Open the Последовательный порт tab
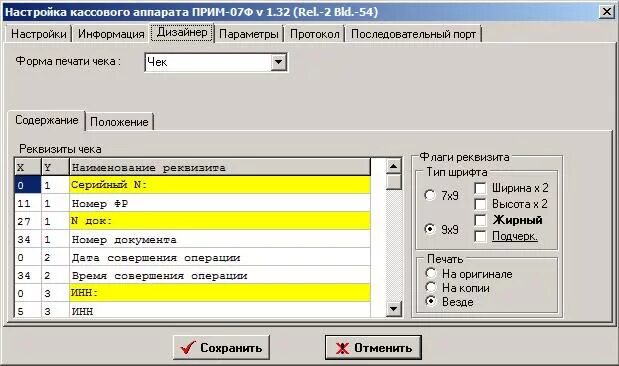The height and width of the screenshot is (366, 619). (413, 34)
